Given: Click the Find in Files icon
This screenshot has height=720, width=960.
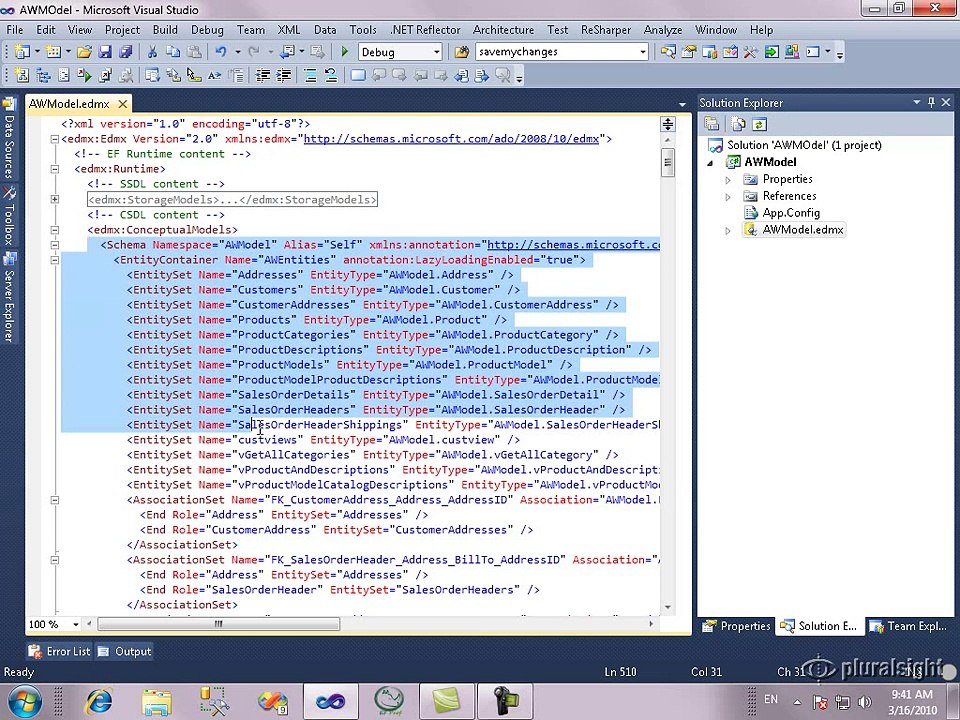Looking at the screenshot, I should [461, 52].
